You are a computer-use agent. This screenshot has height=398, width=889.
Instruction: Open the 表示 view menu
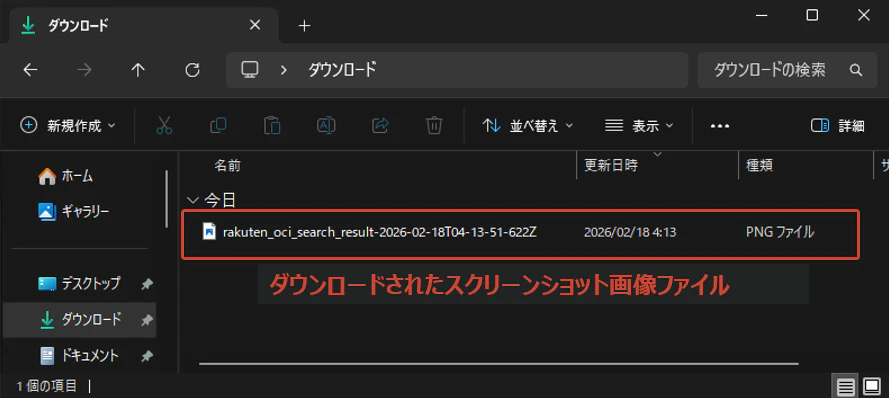[x=639, y=126]
